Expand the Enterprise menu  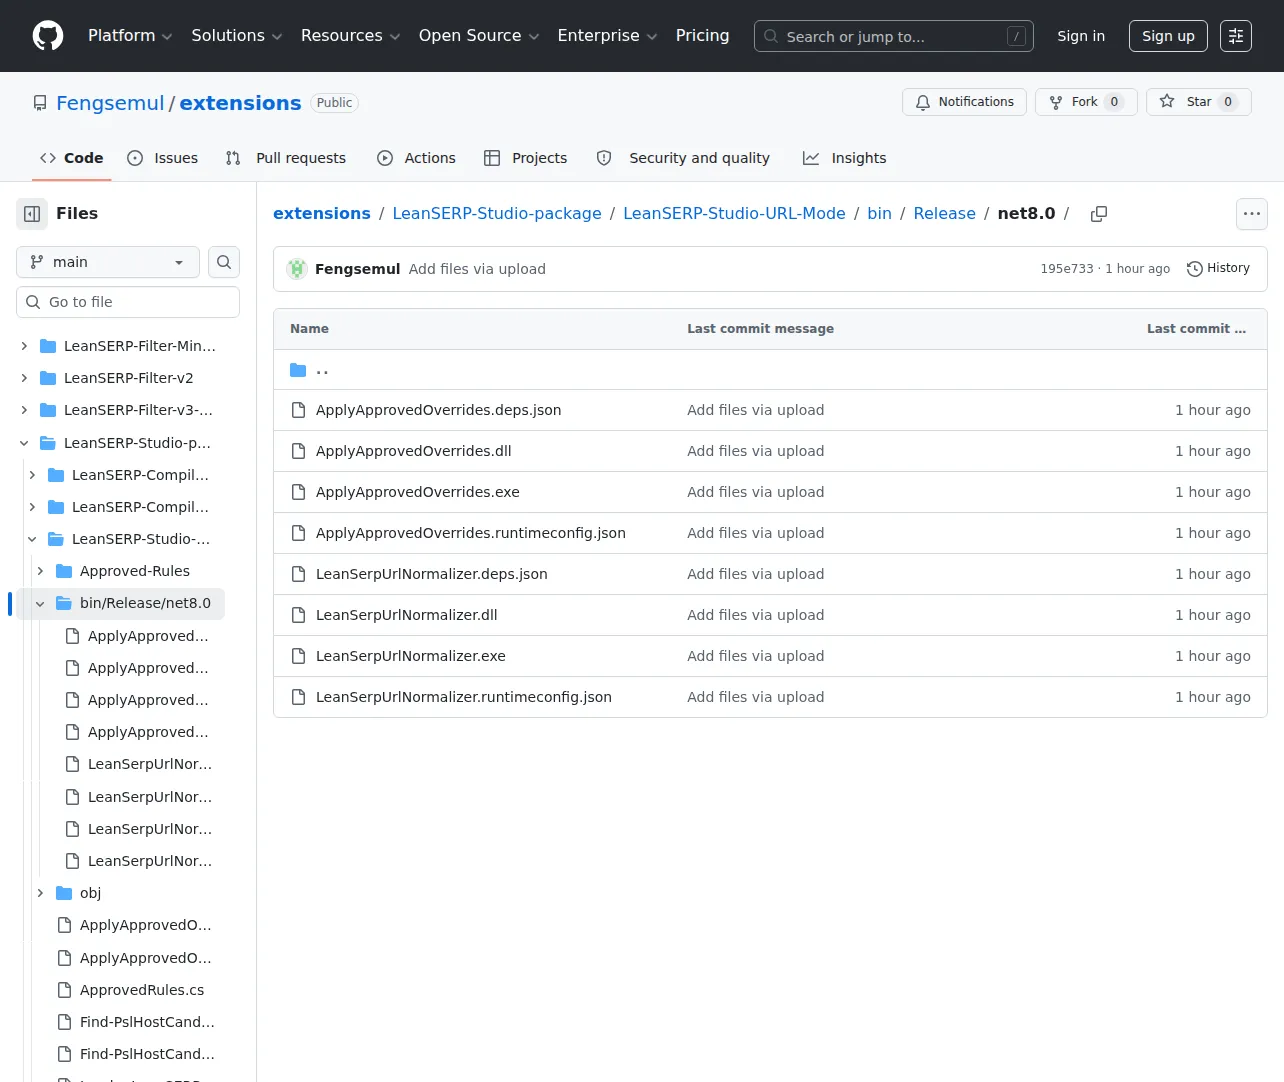(x=607, y=36)
